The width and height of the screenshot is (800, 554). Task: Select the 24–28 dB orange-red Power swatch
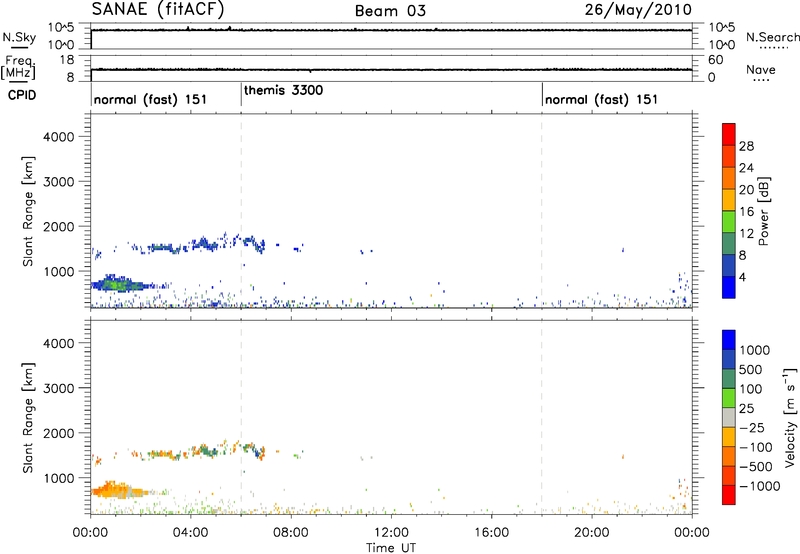[729, 157]
